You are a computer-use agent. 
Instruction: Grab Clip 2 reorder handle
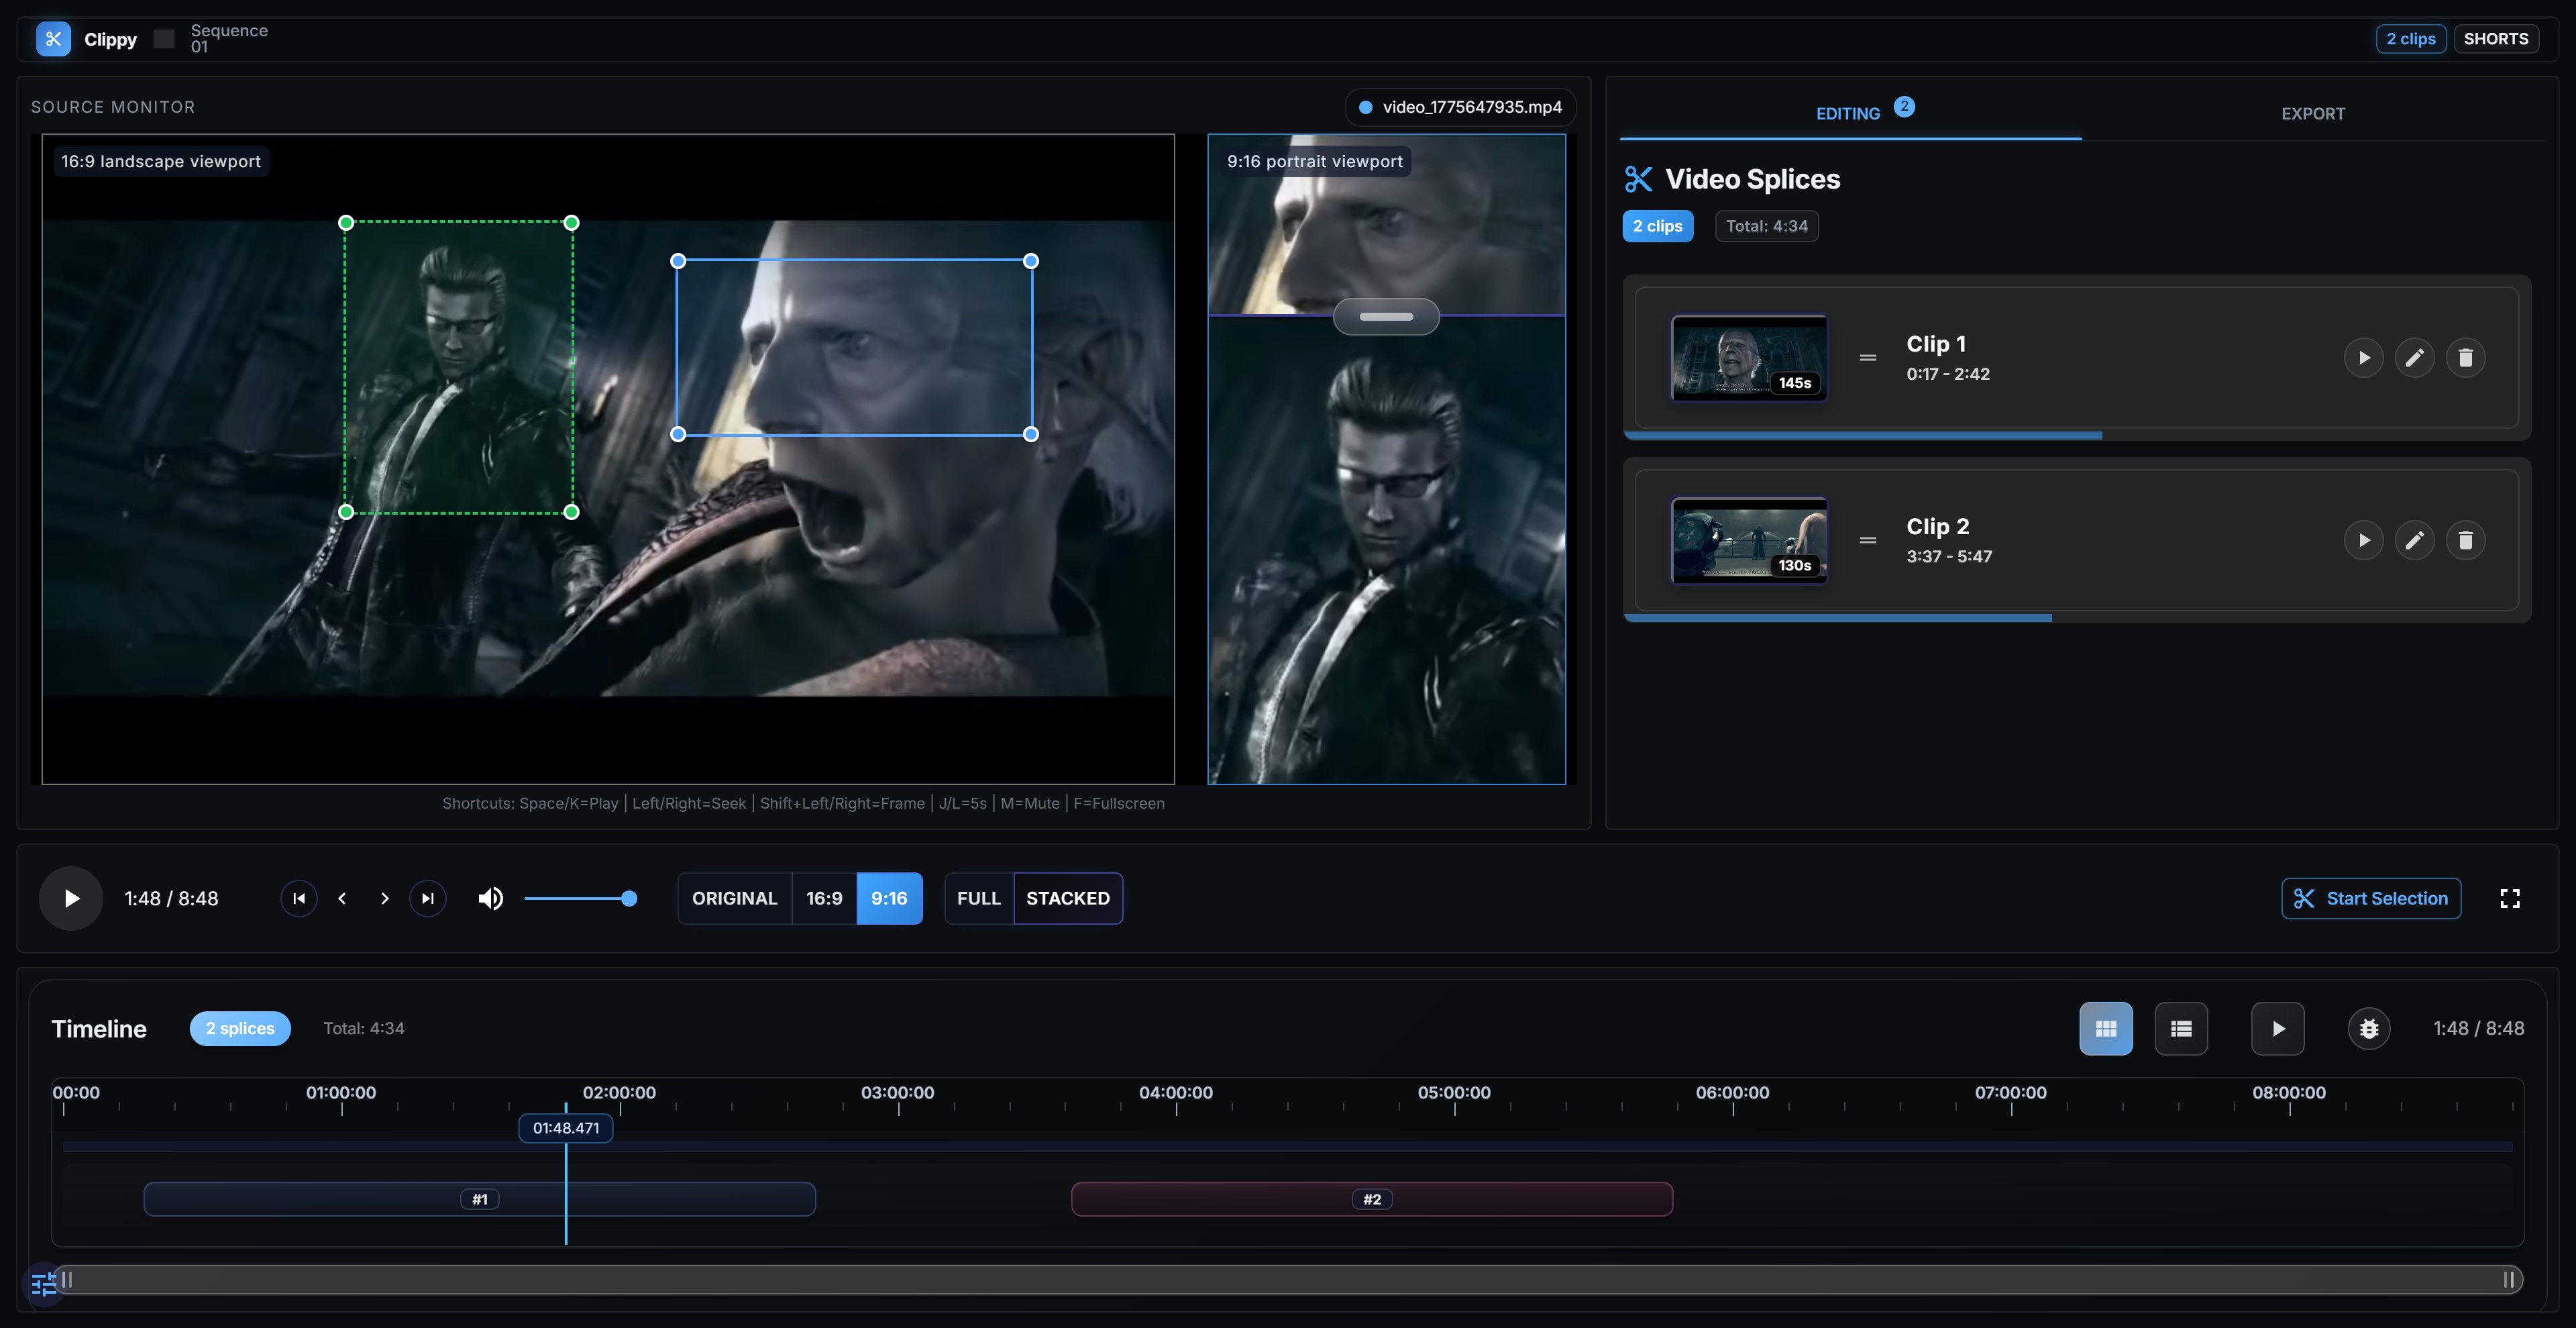pos(1867,540)
